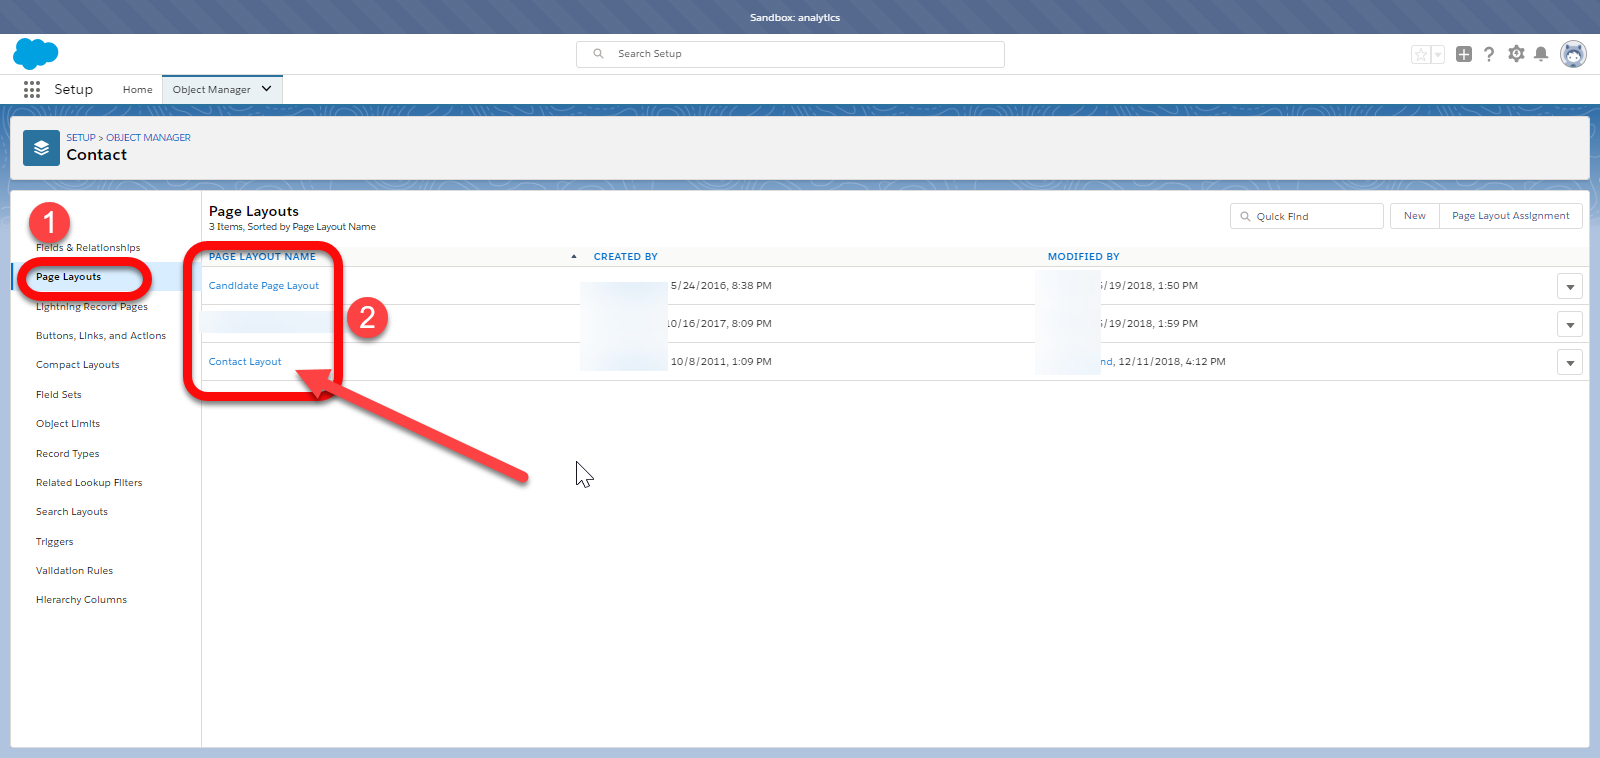Screen dimensions: 1600x758
Task: Click the Salesforce cloud logo
Action: pos(36,54)
